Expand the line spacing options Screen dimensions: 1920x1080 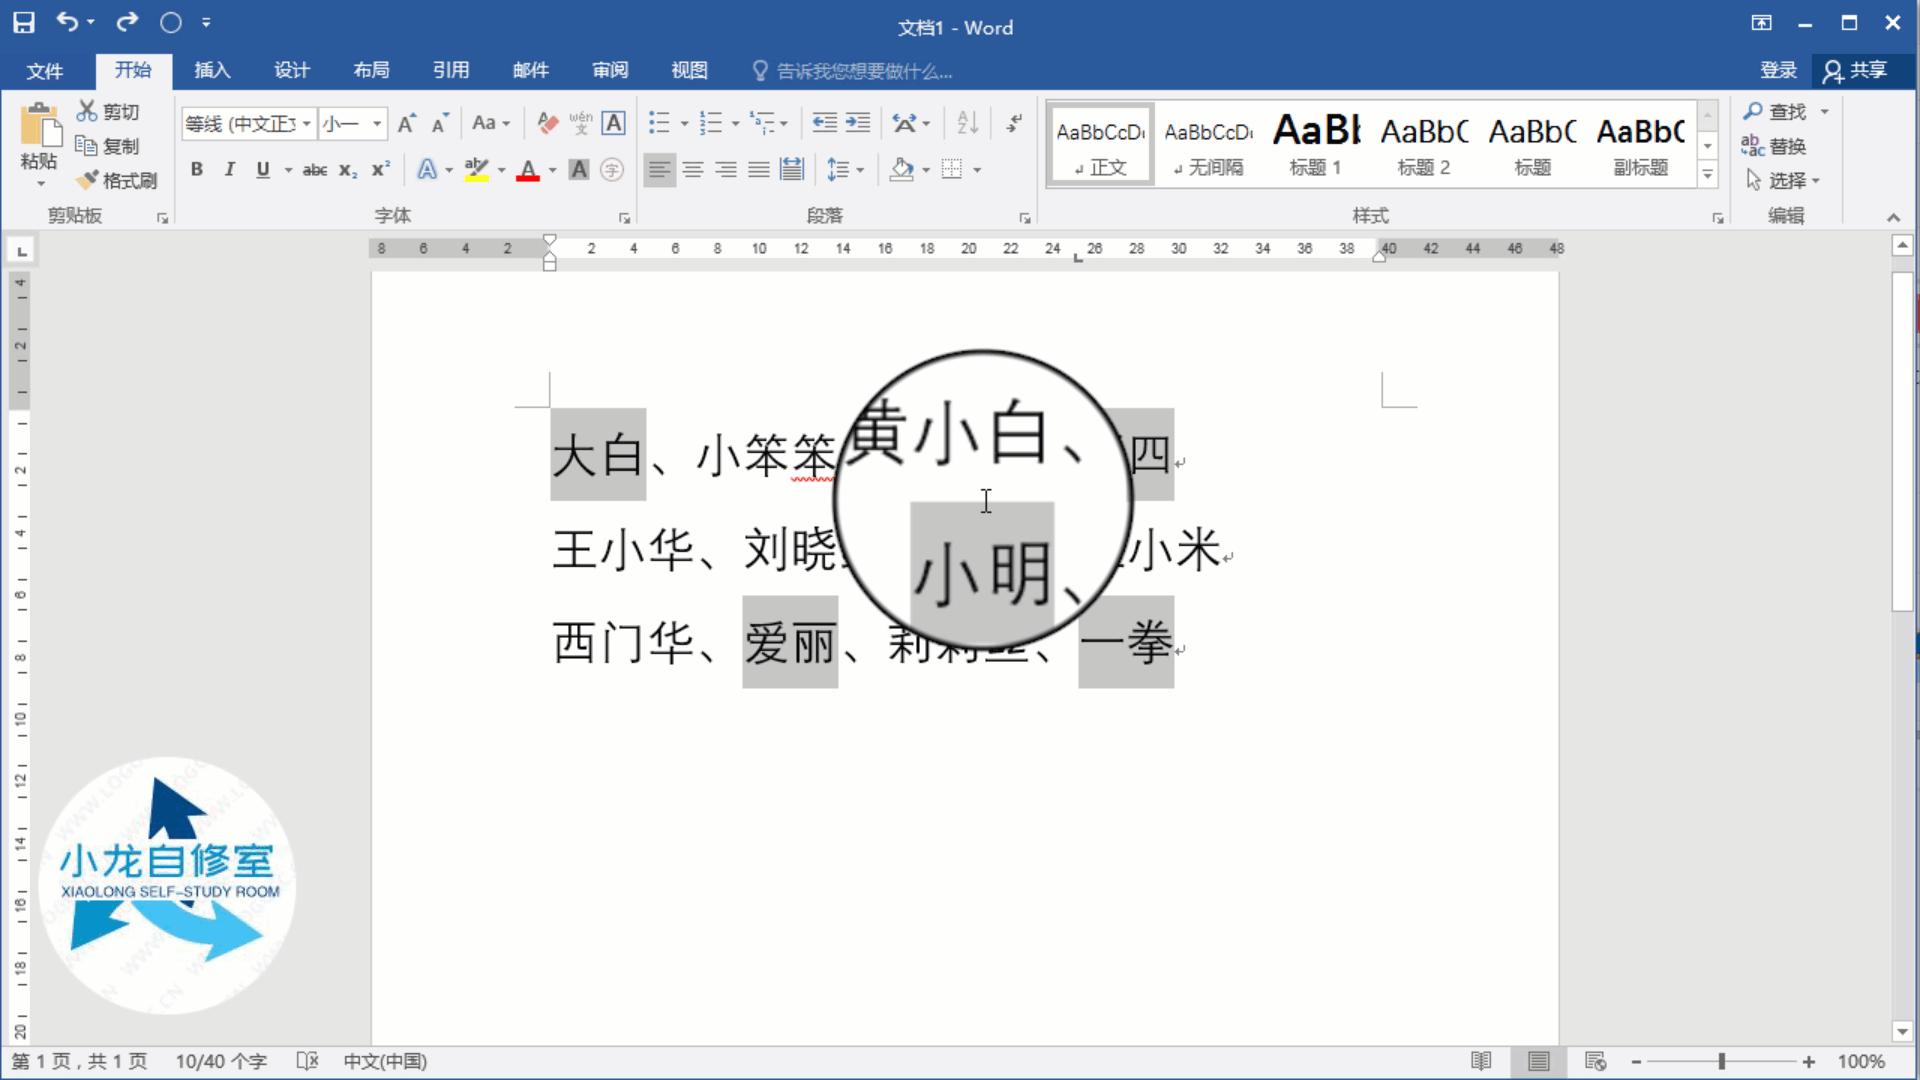point(858,169)
